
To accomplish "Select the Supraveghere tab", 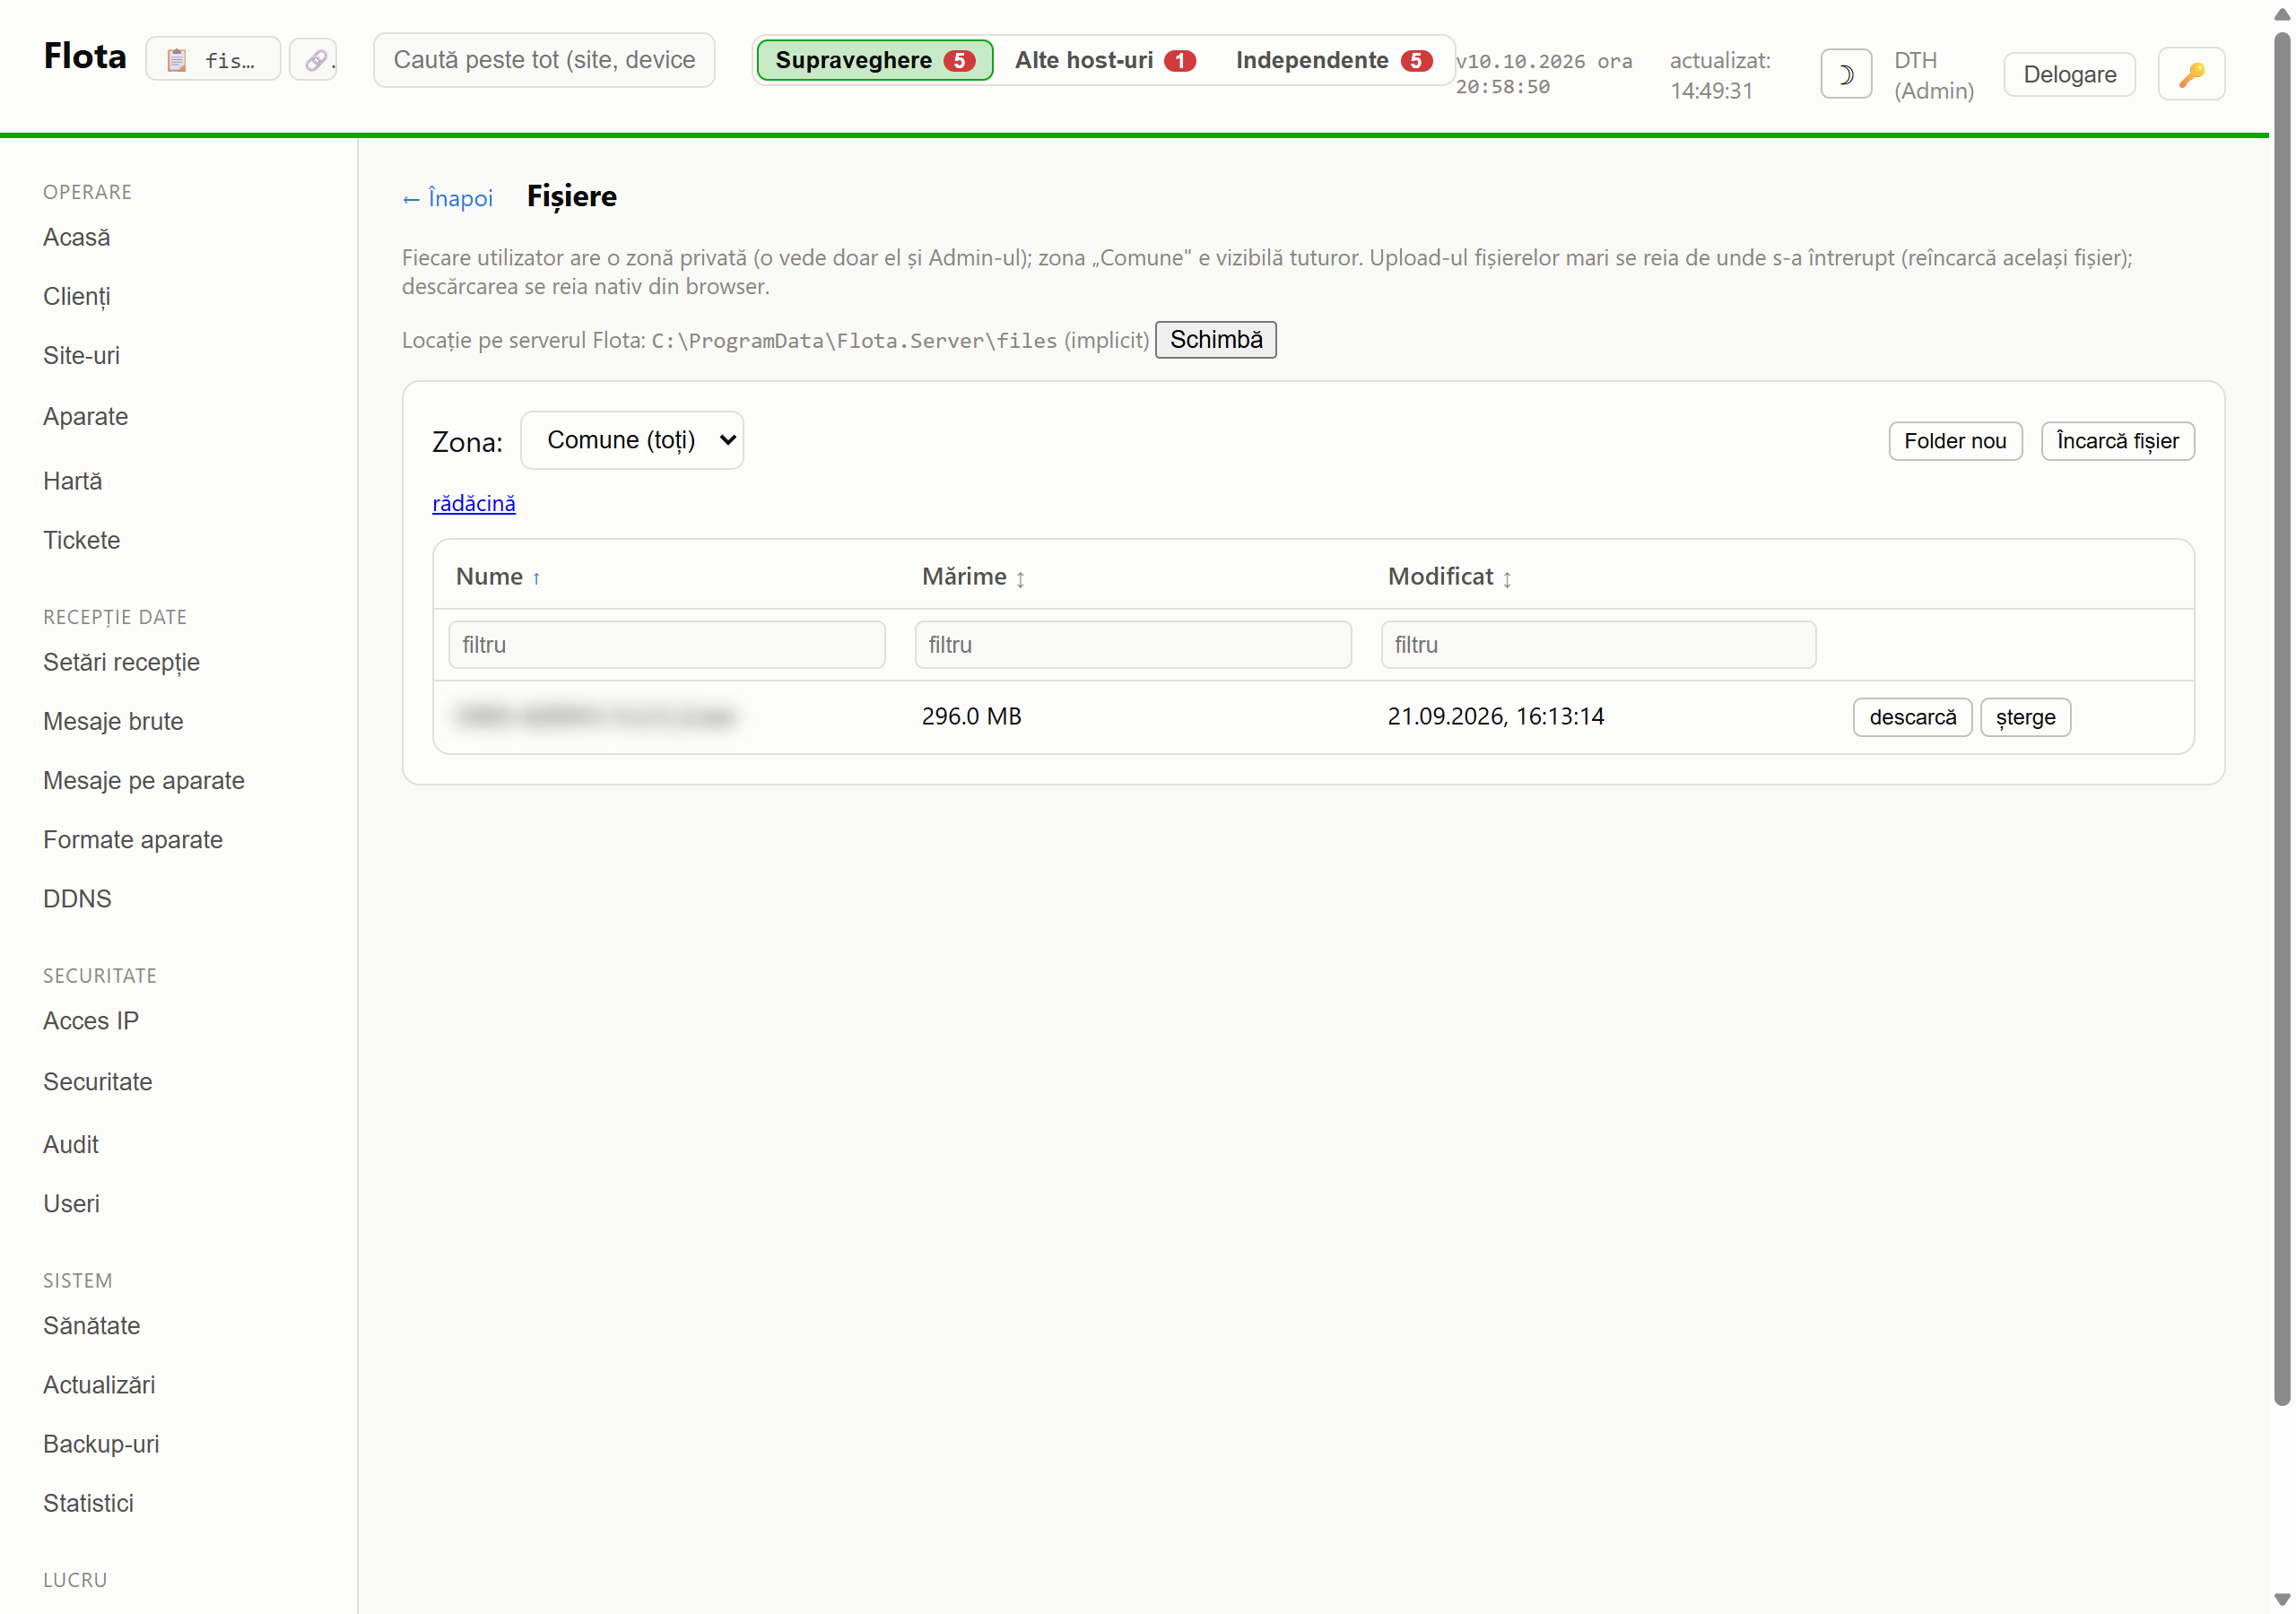I will click(x=874, y=60).
